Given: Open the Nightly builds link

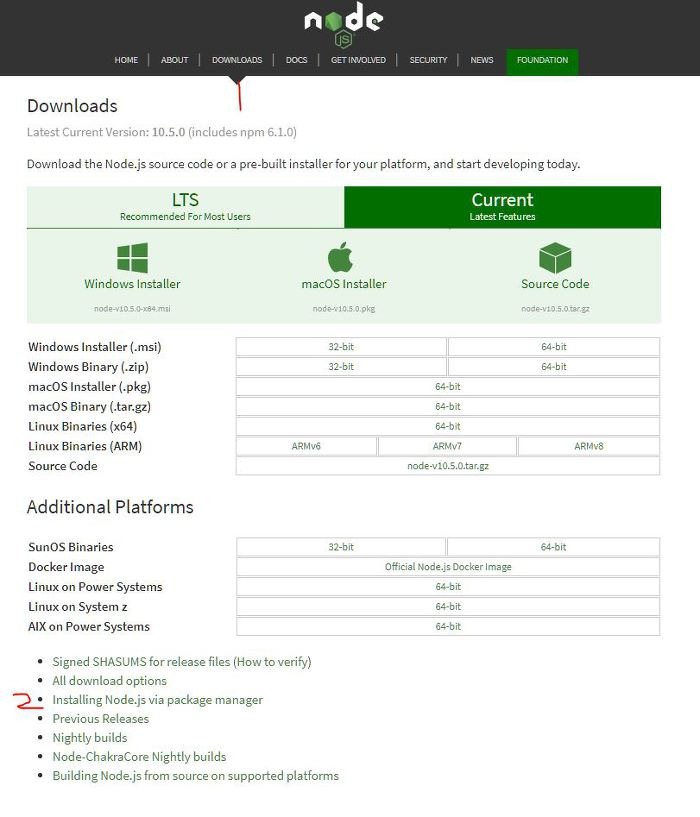Looking at the screenshot, I should click(90, 738).
